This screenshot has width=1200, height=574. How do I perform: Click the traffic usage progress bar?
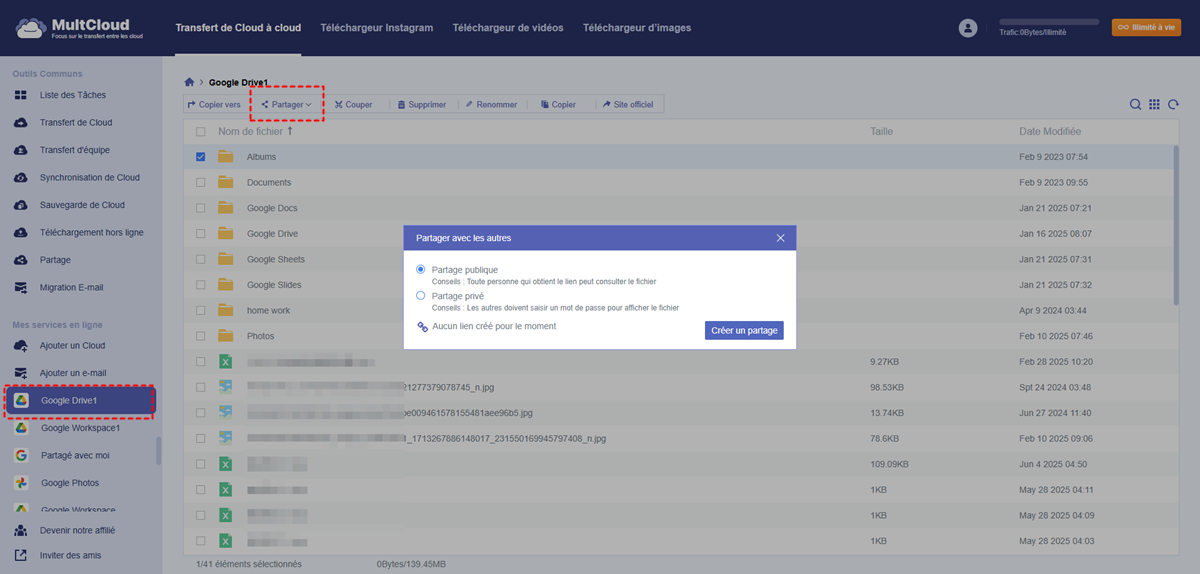click(1049, 21)
